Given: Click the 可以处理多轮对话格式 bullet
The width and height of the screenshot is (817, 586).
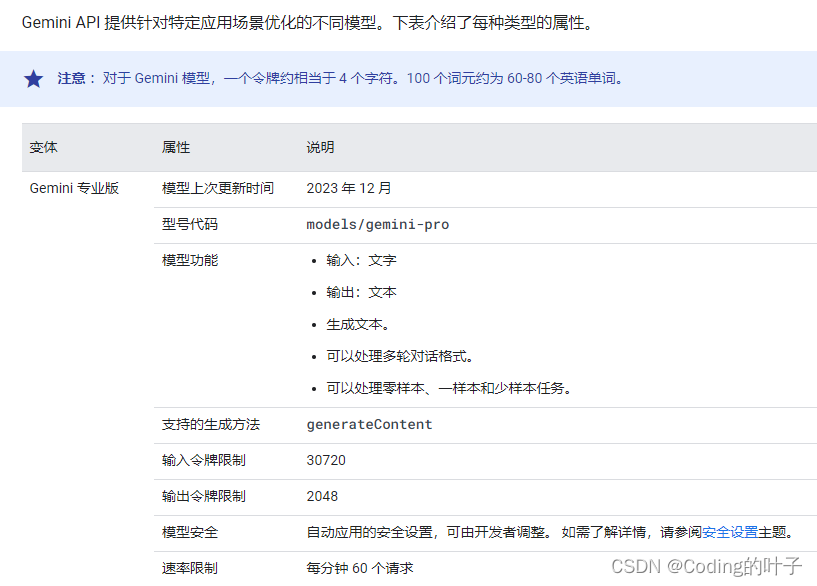Looking at the screenshot, I should click(400, 356).
